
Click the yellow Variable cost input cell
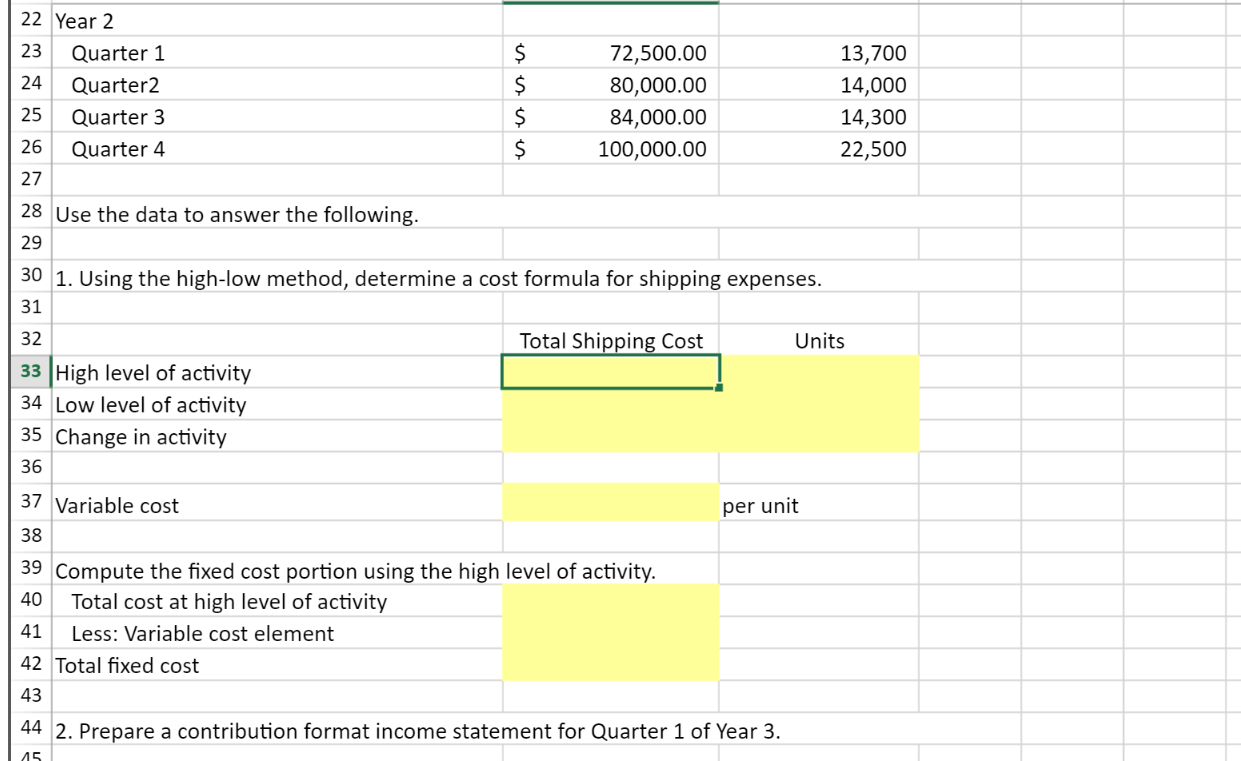coord(610,505)
